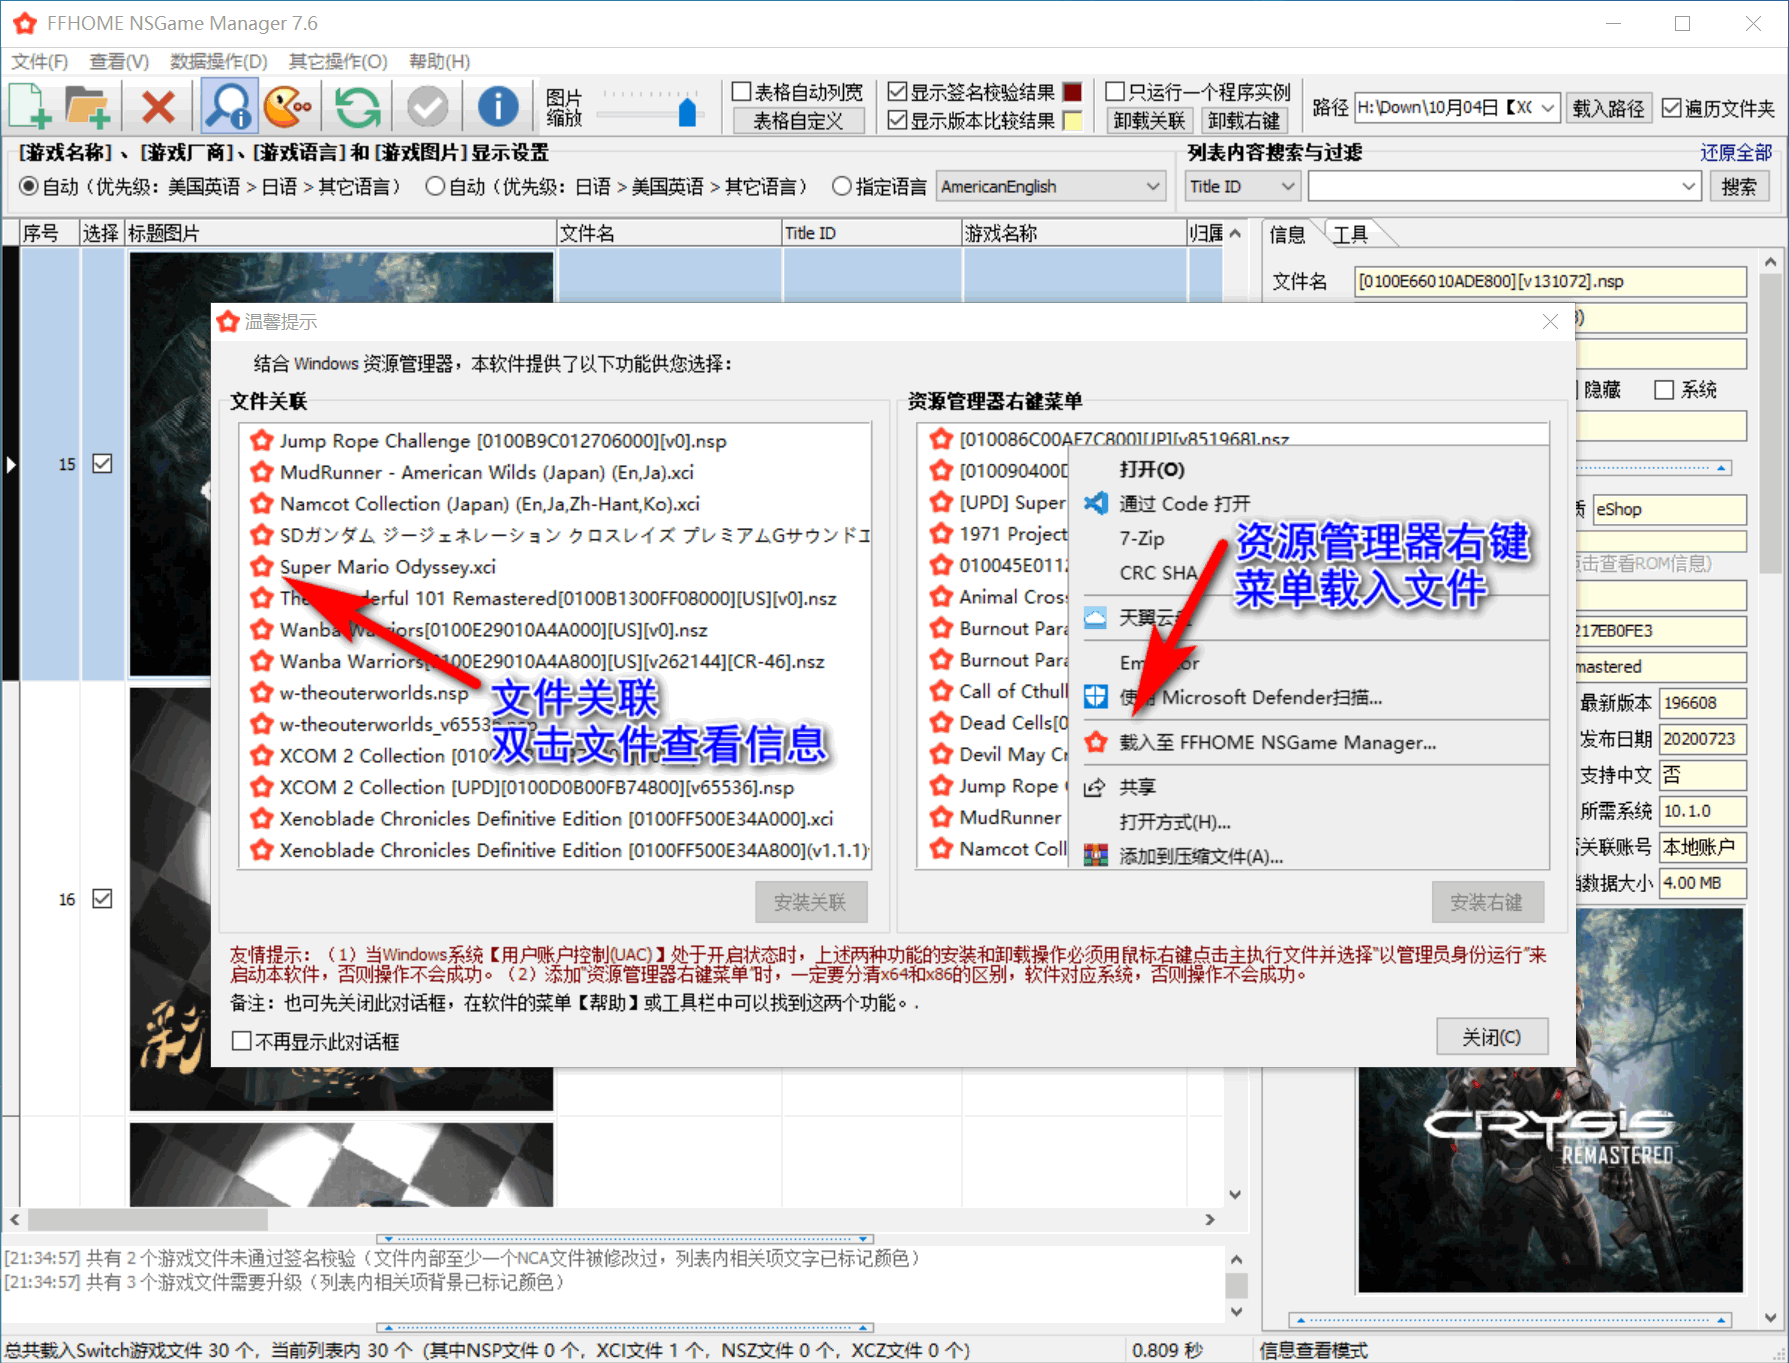The height and width of the screenshot is (1363, 1789).
Task: Uncheck 显示签名校验结果 checkbox
Action: tap(898, 92)
